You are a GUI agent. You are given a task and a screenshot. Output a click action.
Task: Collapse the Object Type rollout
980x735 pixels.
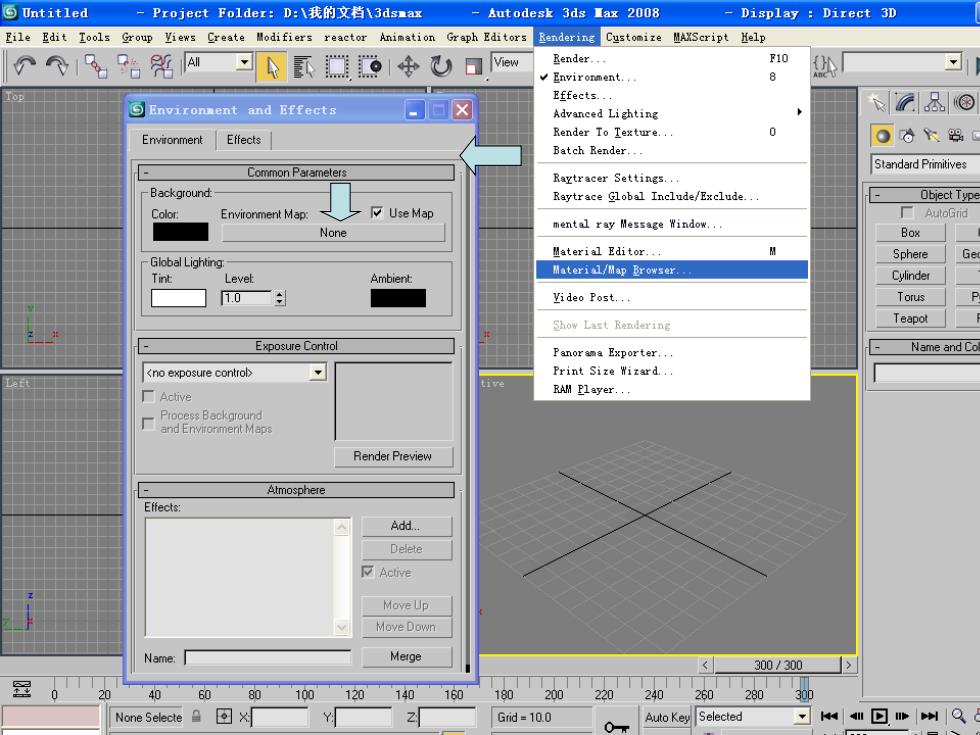click(925, 195)
